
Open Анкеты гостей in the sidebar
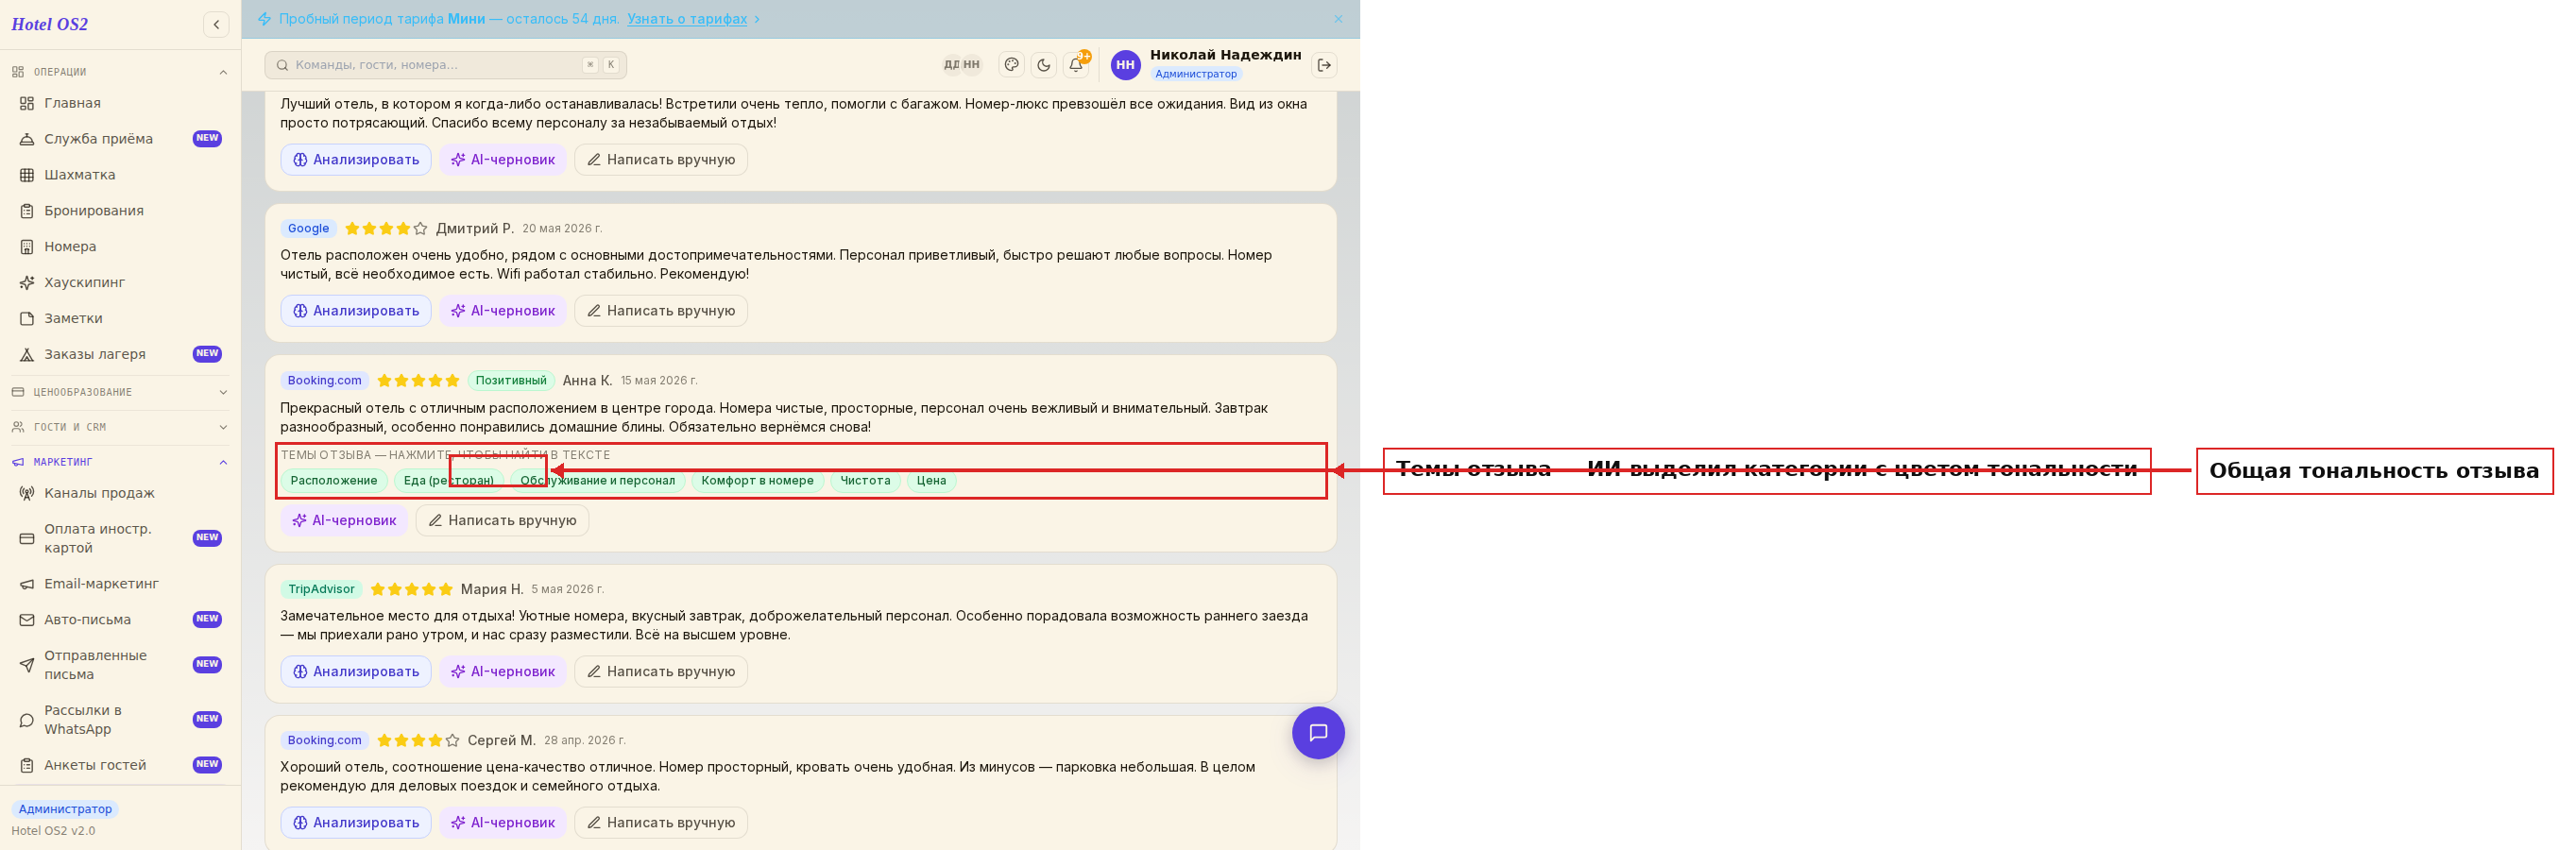point(120,765)
